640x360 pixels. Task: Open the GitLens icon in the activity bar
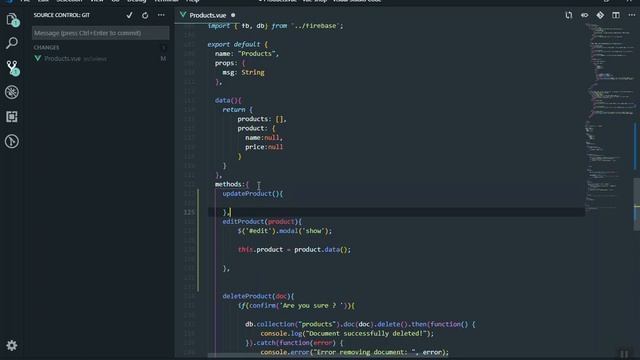point(12,141)
